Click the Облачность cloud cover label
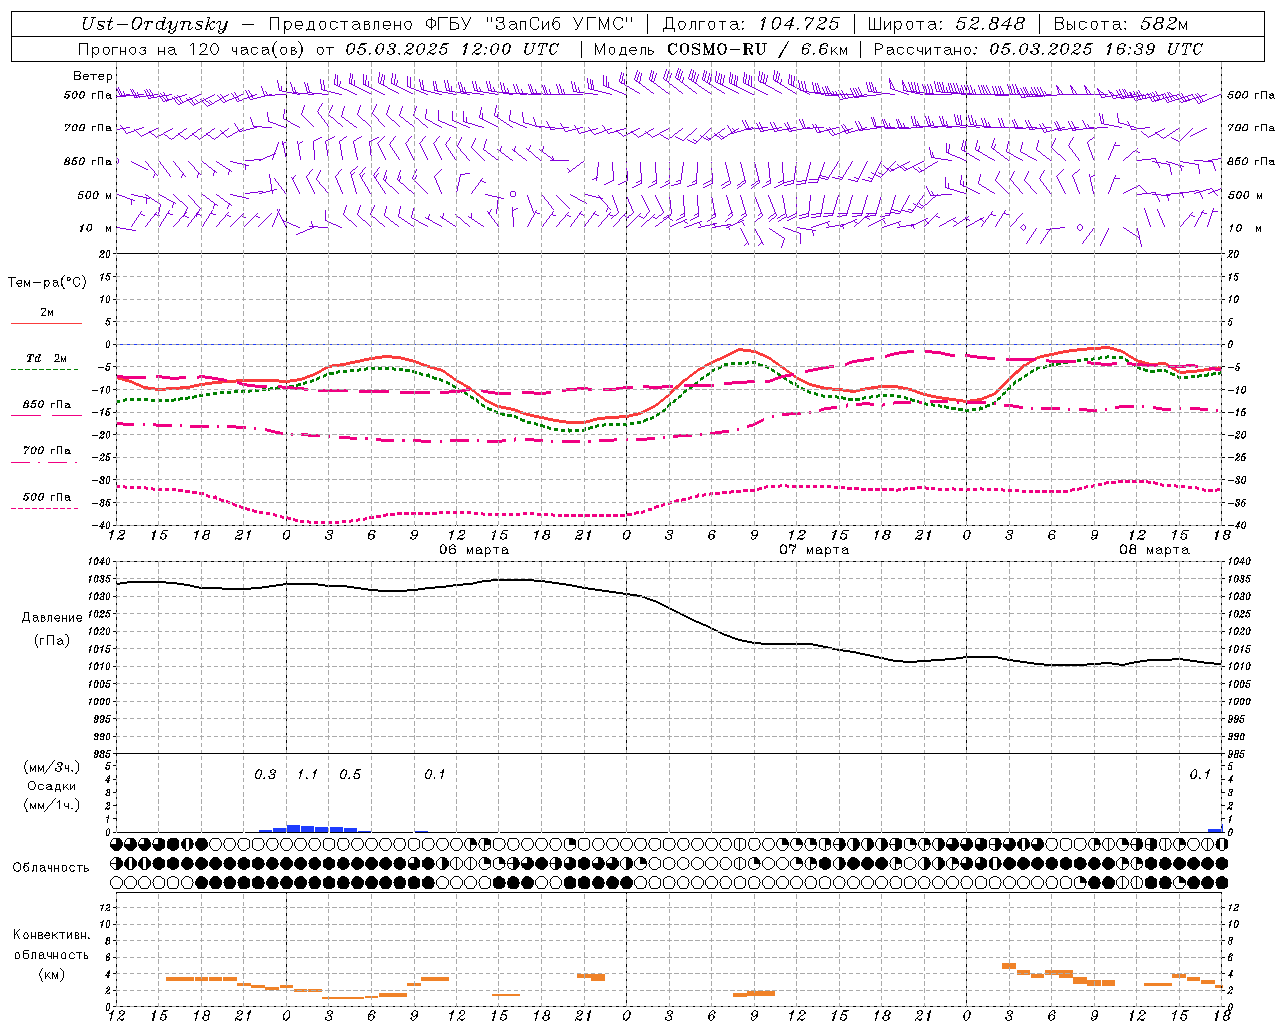1280x1024 pixels. click(x=51, y=868)
